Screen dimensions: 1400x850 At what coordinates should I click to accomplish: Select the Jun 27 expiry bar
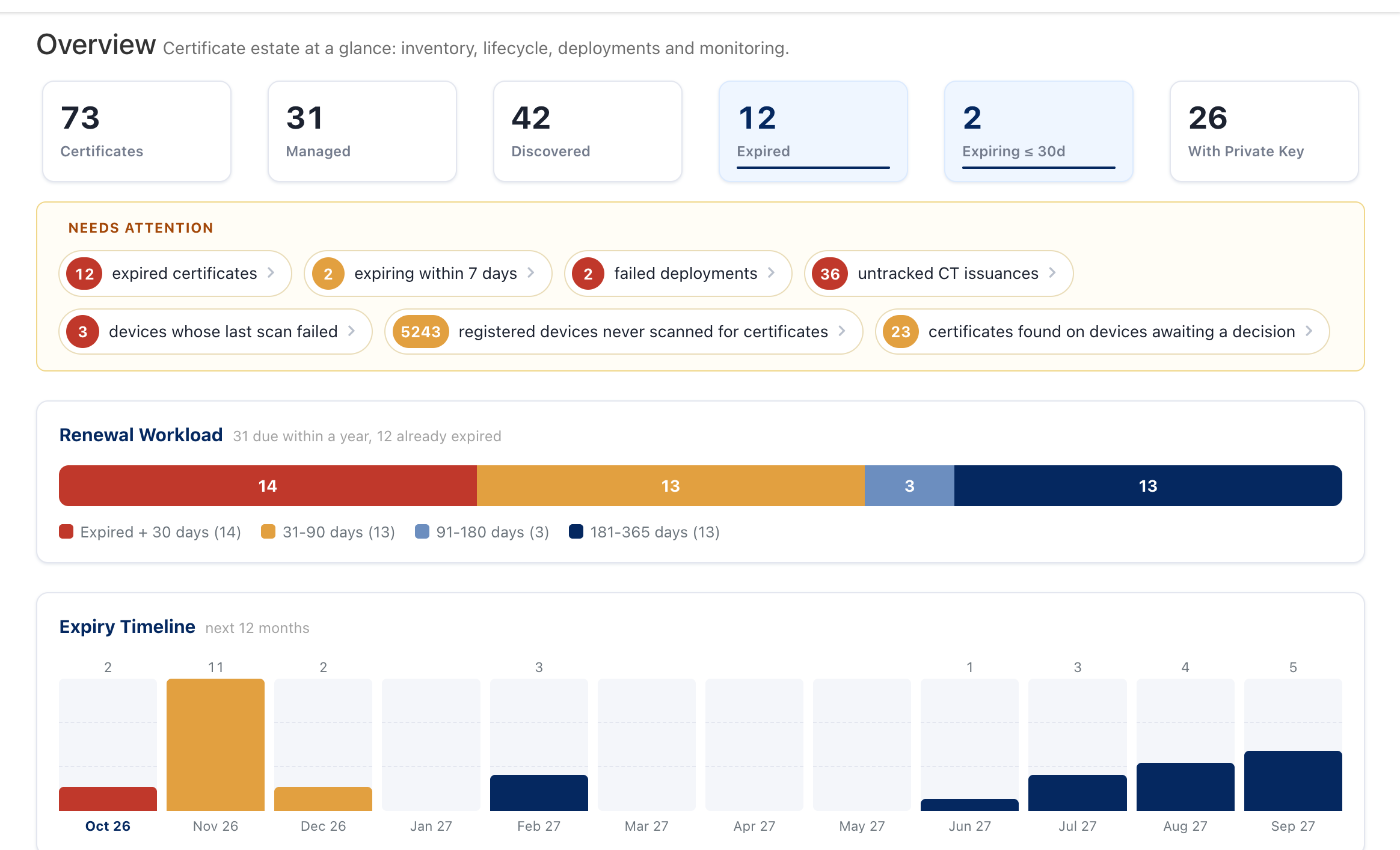pos(970,805)
